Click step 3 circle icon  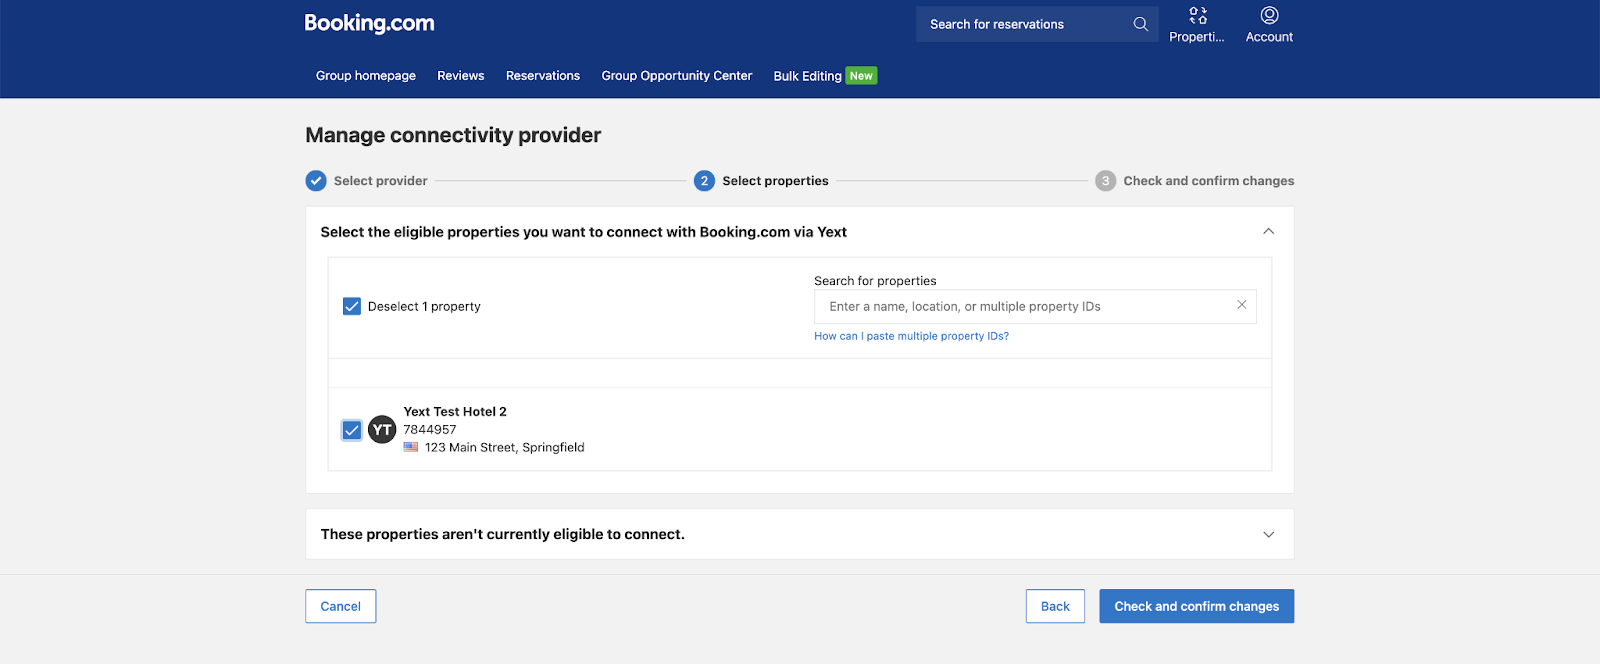point(1105,181)
